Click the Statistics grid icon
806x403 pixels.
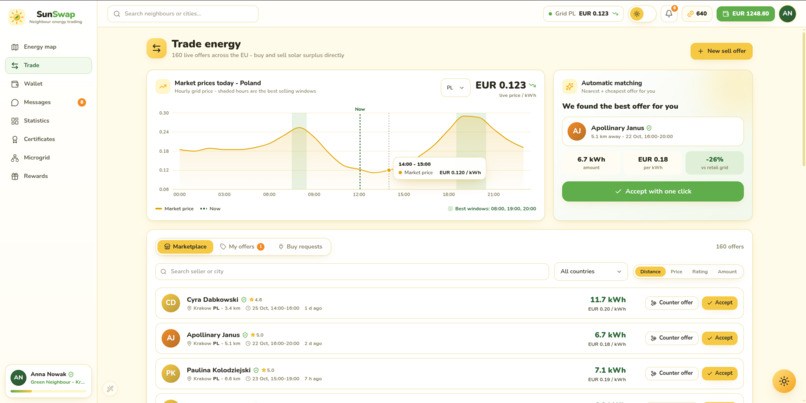(14, 121)
